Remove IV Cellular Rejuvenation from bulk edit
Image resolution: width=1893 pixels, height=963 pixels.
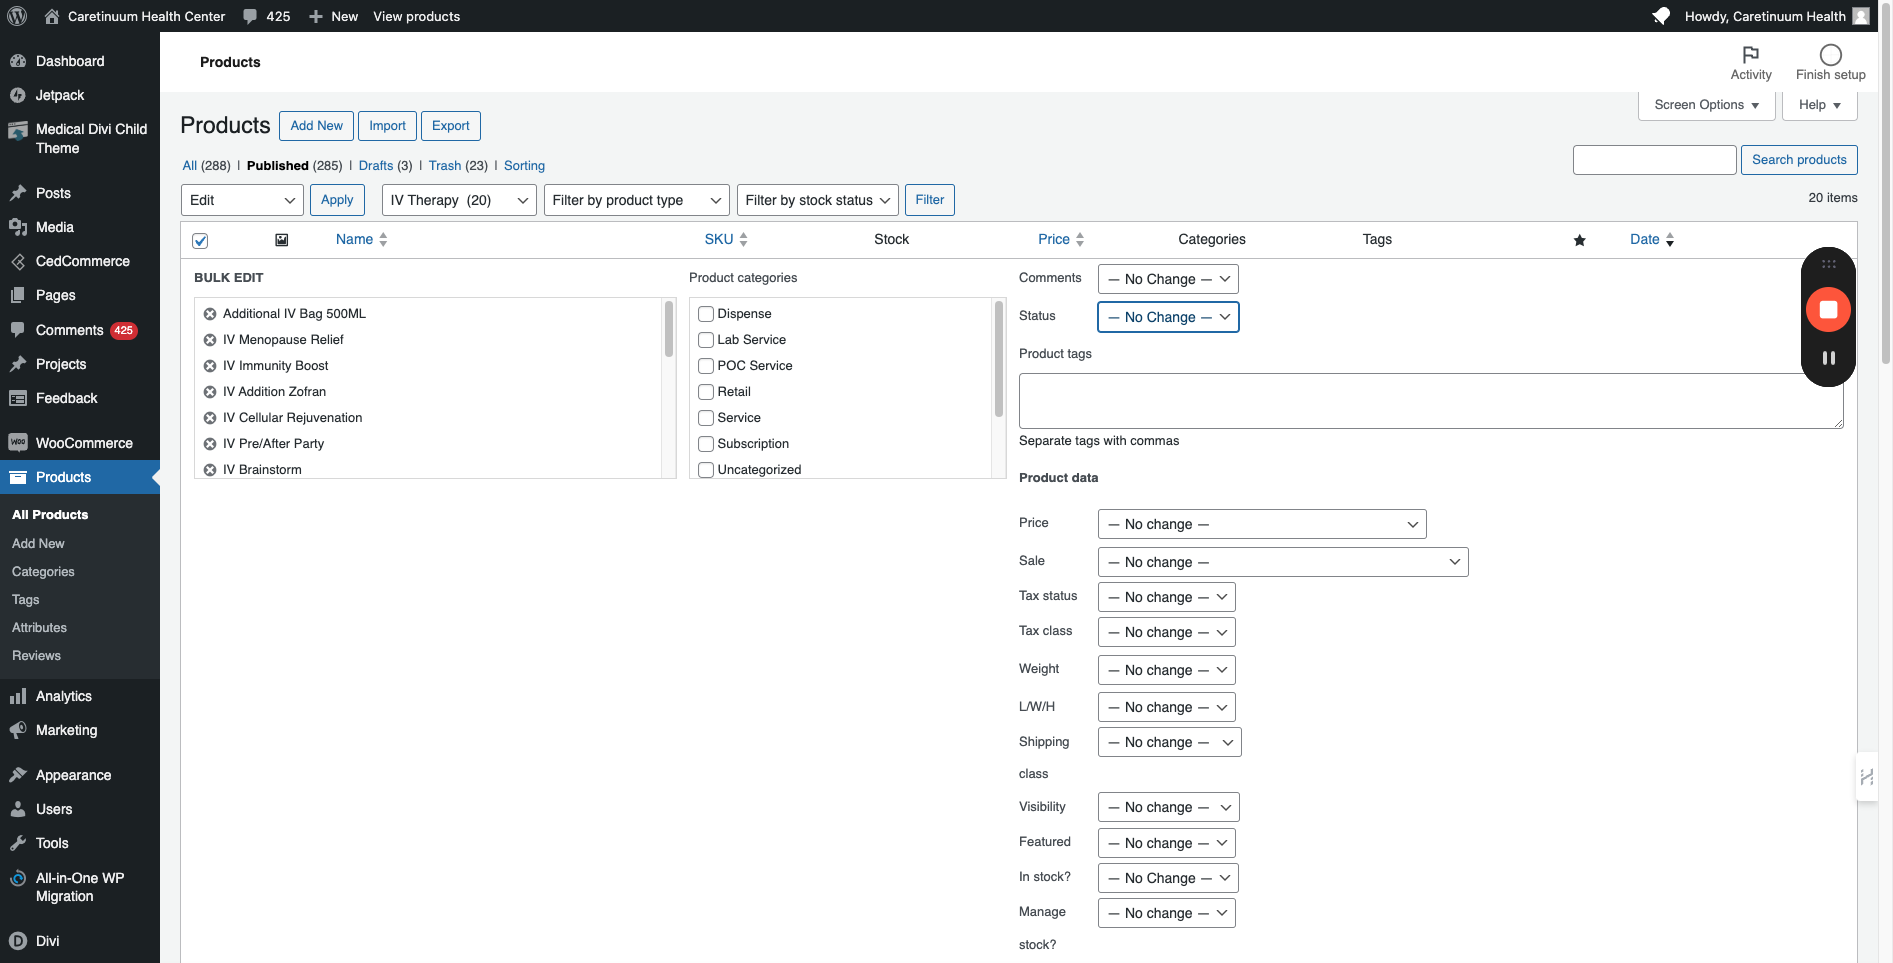coord(210,418)
